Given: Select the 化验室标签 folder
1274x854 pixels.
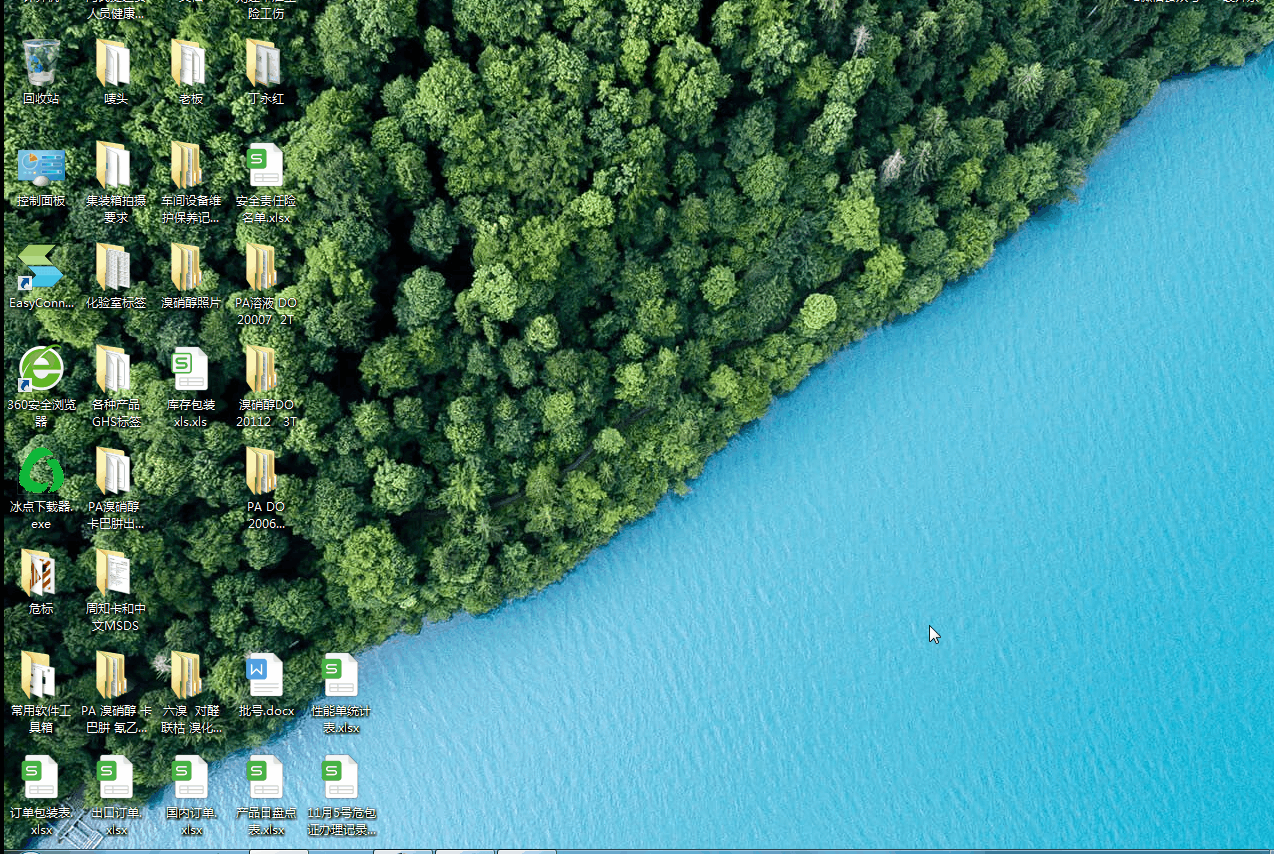Looking at the screenshot, I should click(116, 269).
